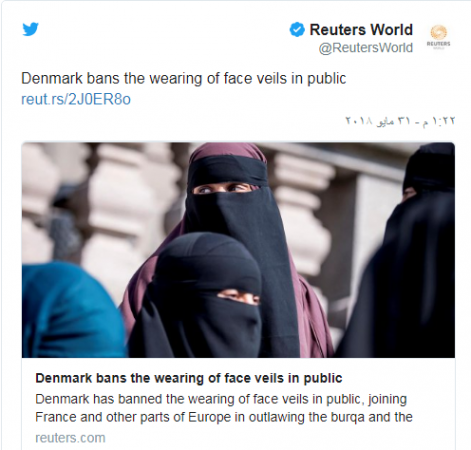
Task: Open the @ReutersWorld handle link
Action: click(x=366, y=48)
